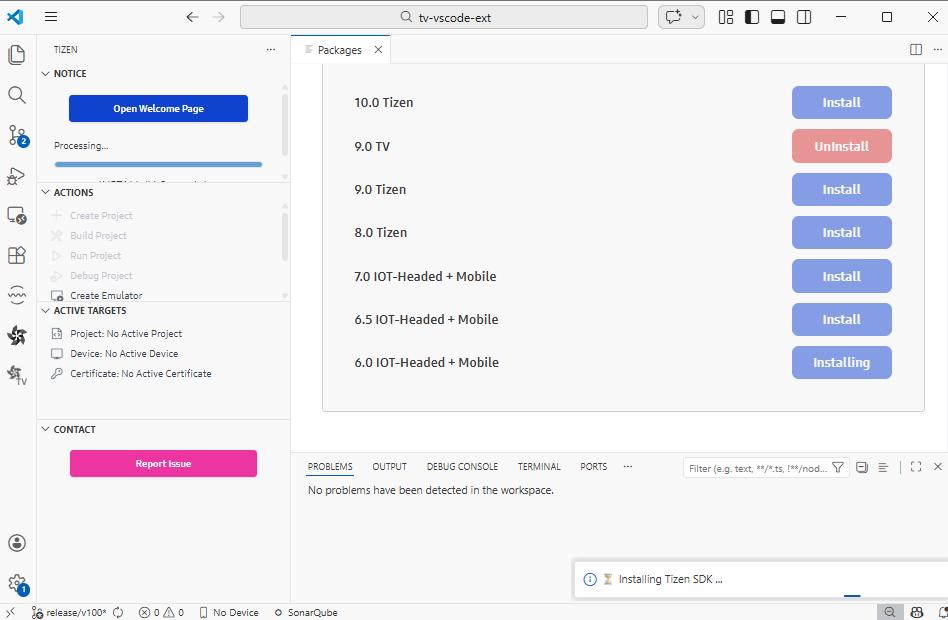The image size is (948, 620).
Task: Click Install for 10.0 Tizen
Action: [x=841, y=103]
